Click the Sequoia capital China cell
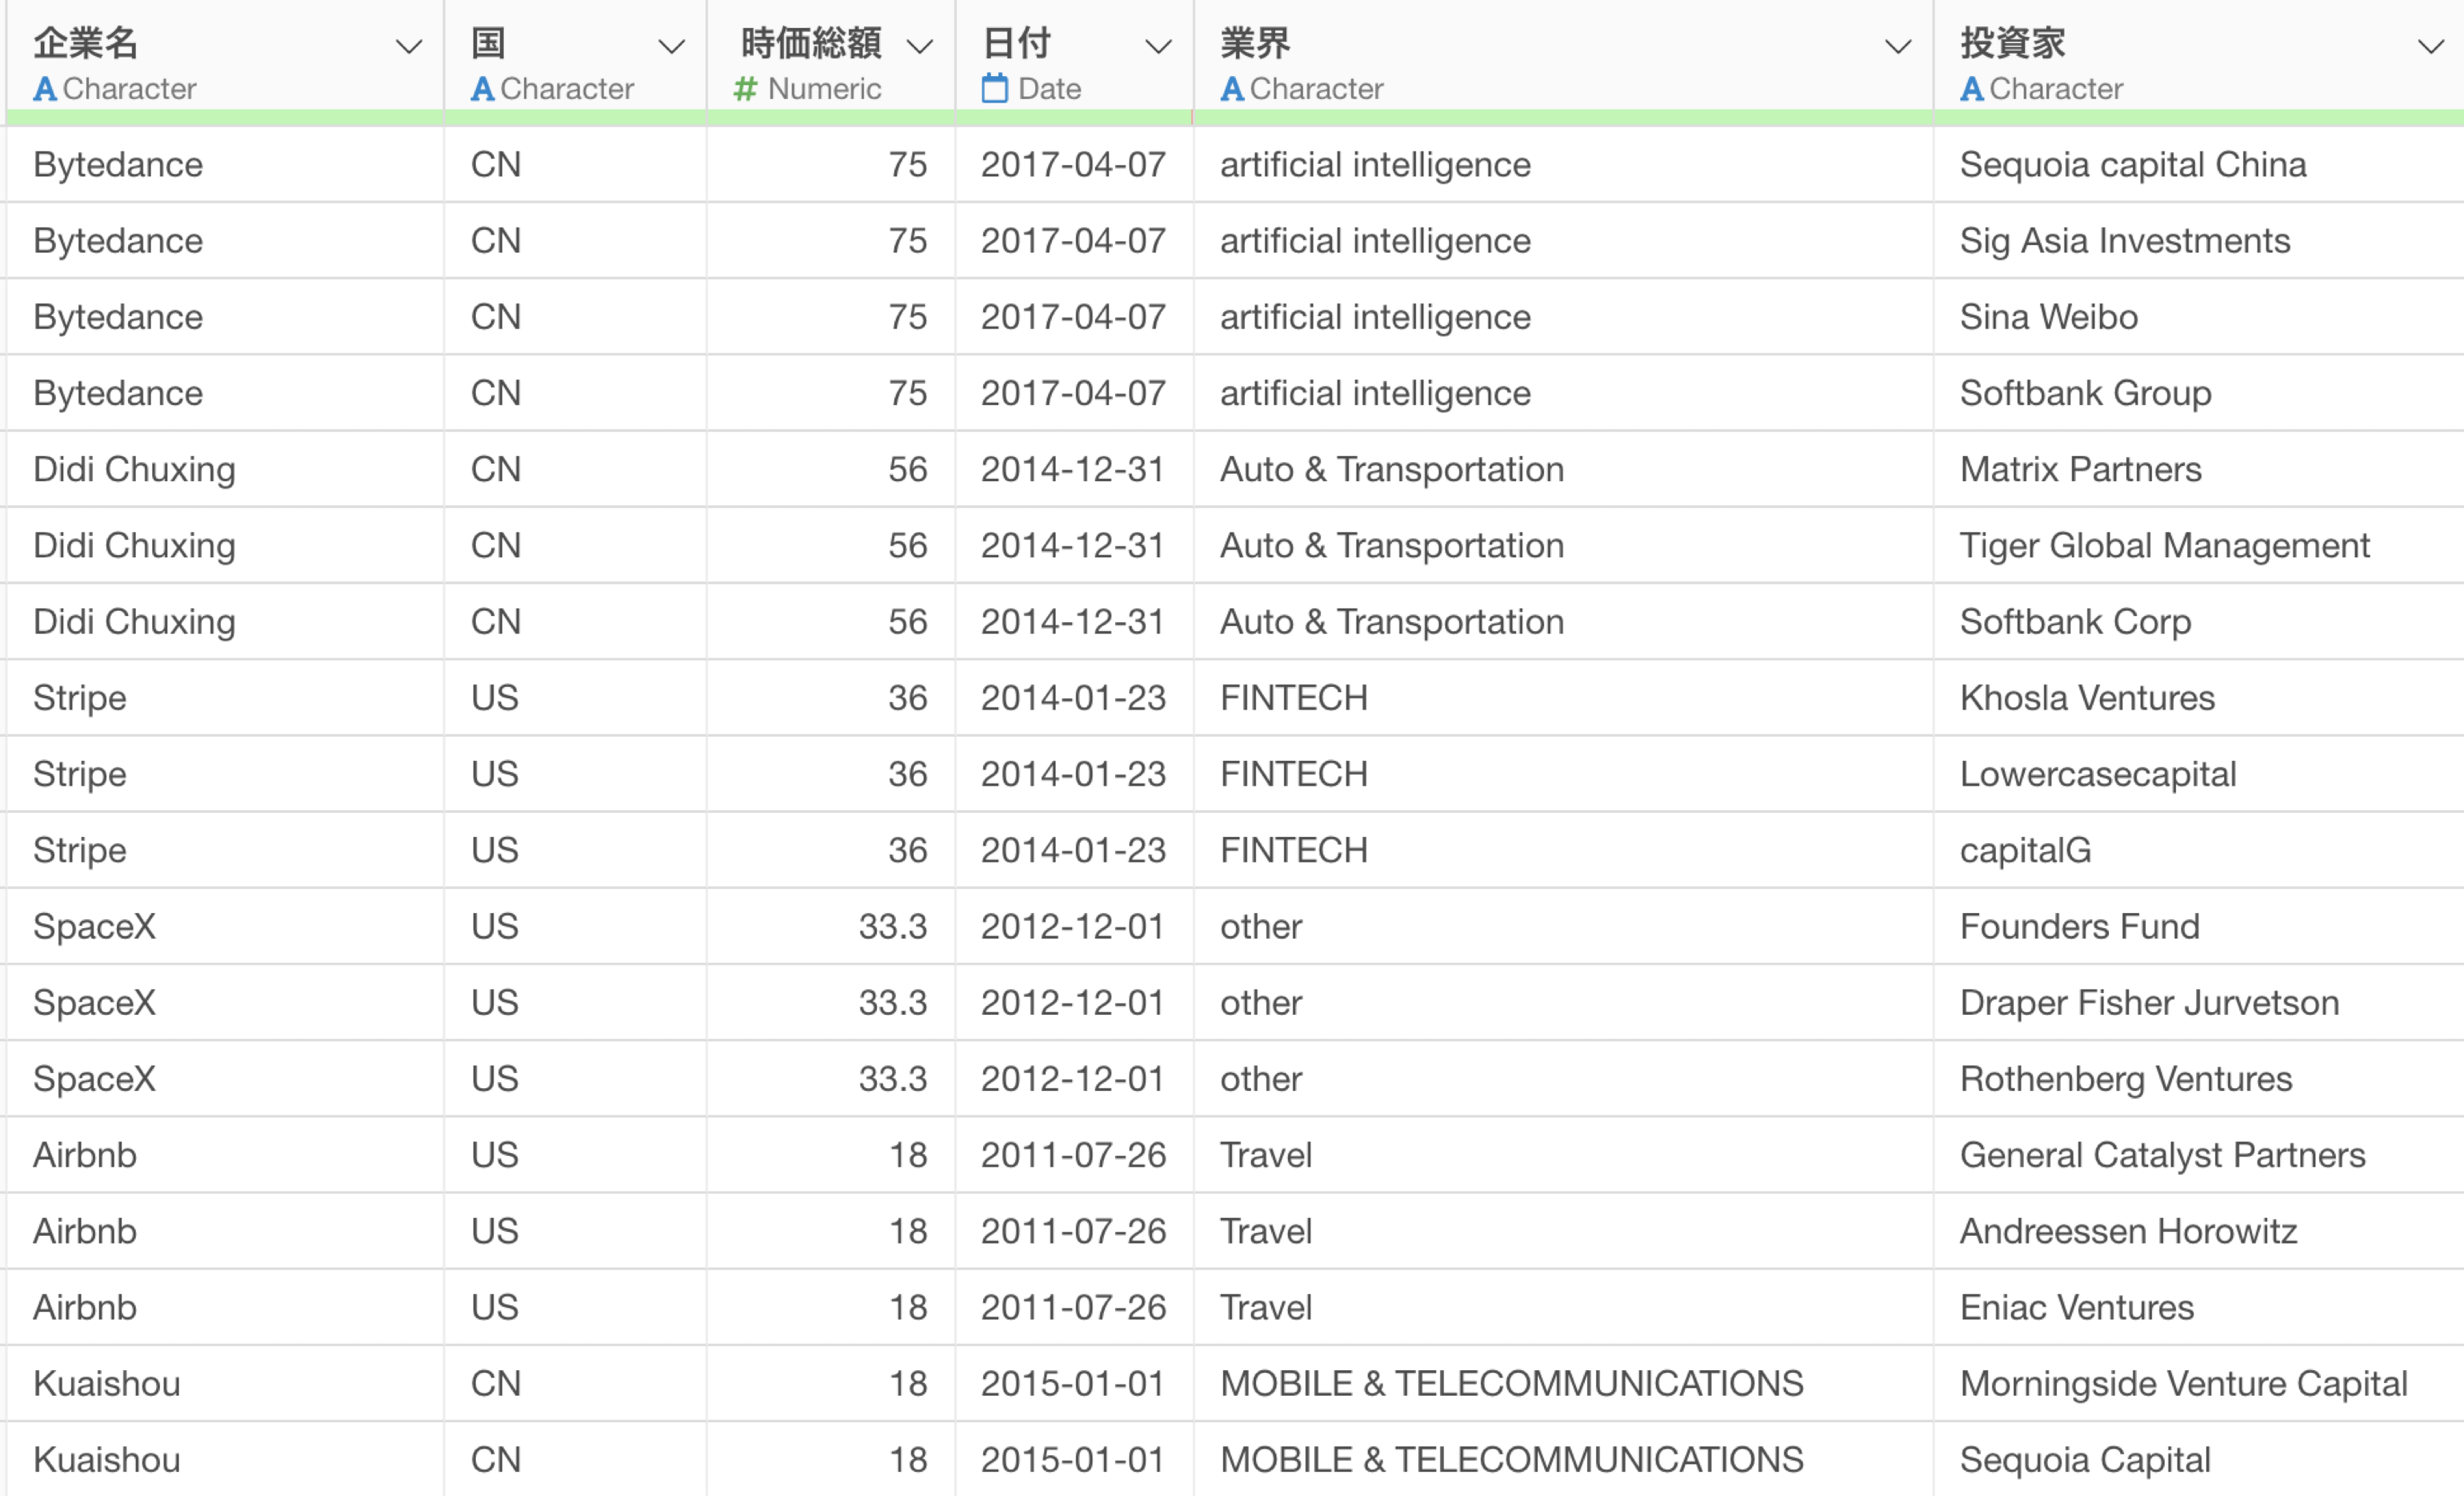This screenshot has height=1496, width=2464. [x=2198, y=164]
